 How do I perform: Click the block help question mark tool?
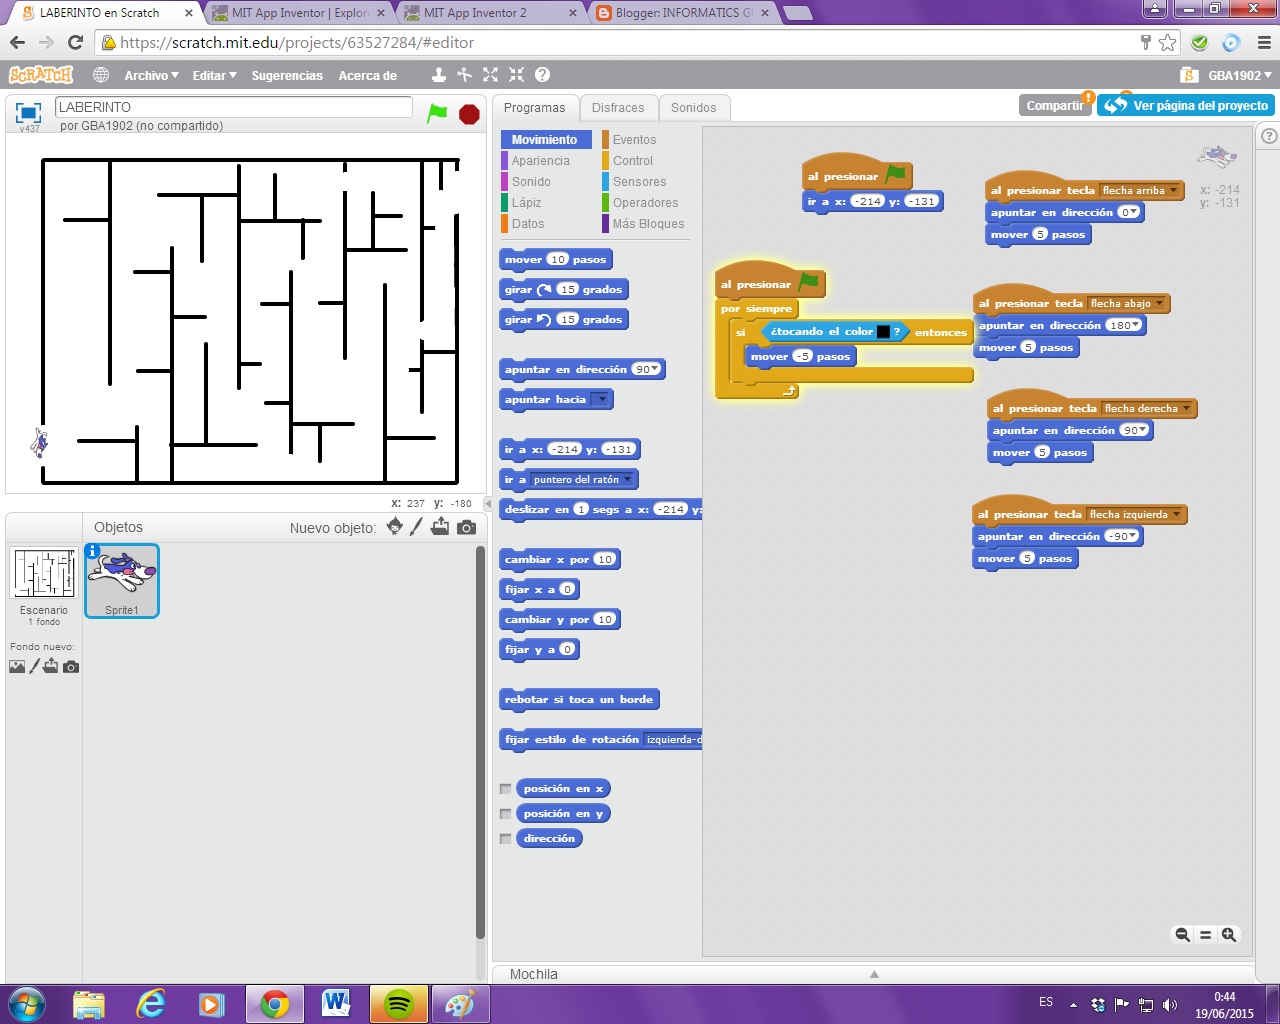point(542,75)
